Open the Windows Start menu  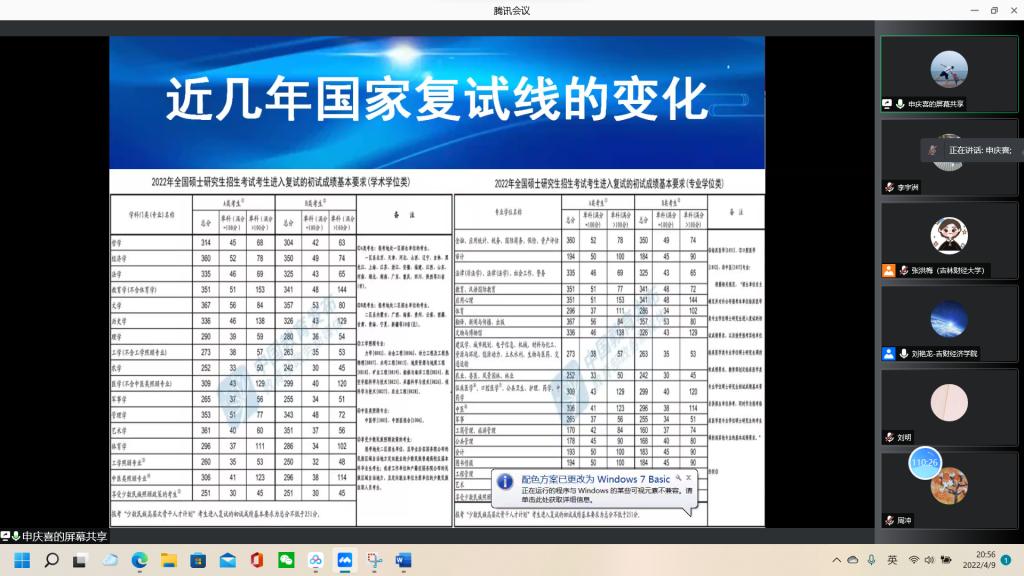coord(22,560)
